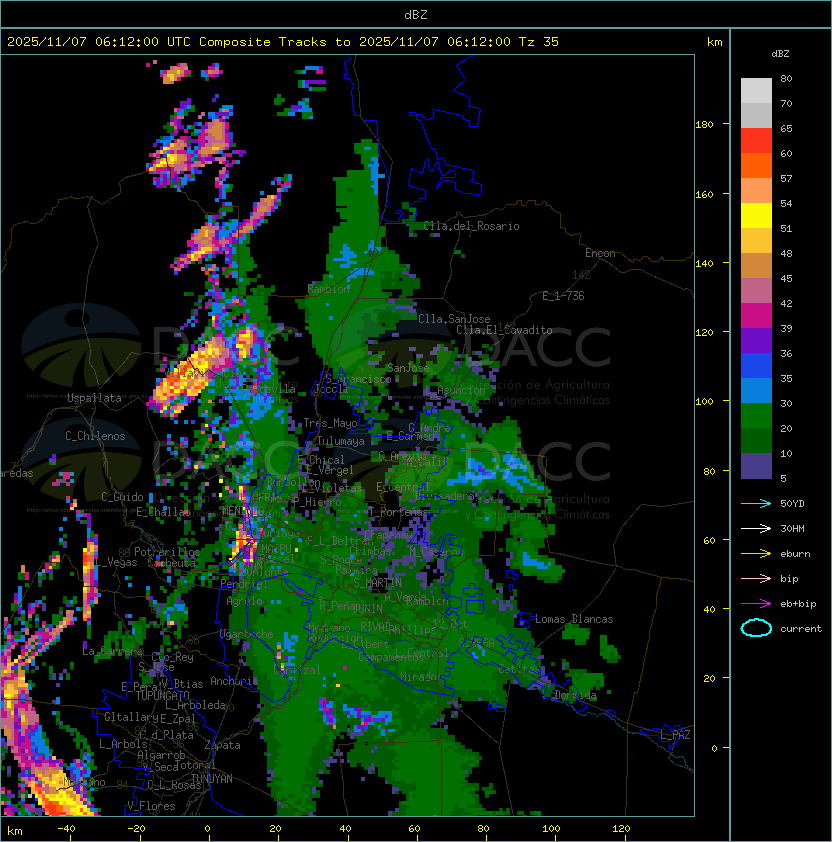The height and width of the screenshot is (842, 832).
Task: Click the Lomas_Blancas place label
Action: 574,619
